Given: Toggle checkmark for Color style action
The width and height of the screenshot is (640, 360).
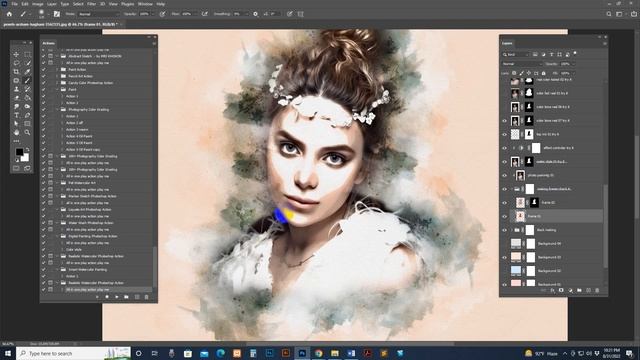Looking at the screenshot, I should point(44,249).
